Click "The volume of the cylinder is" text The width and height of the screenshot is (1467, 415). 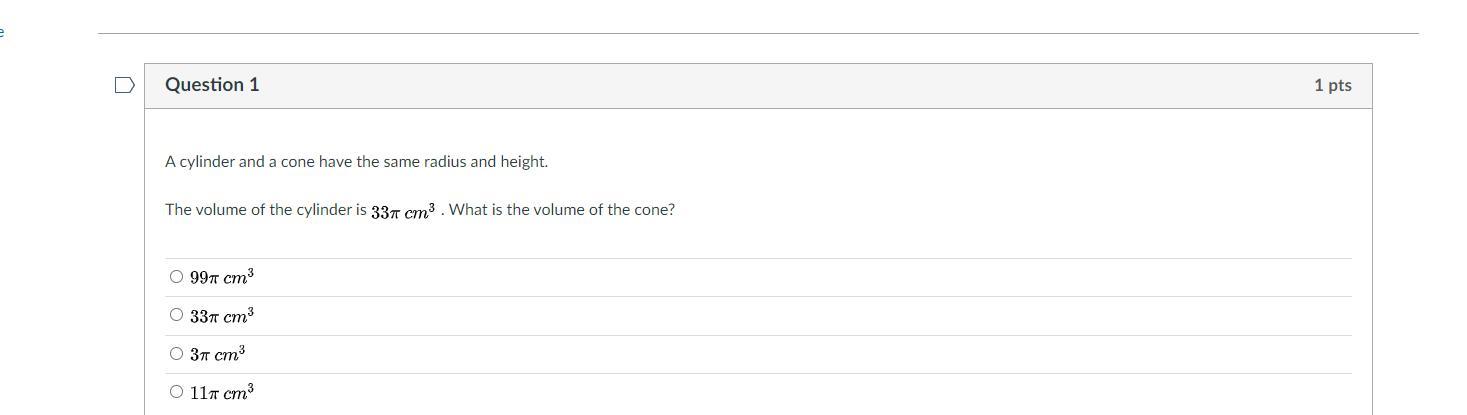pos(266,210)
